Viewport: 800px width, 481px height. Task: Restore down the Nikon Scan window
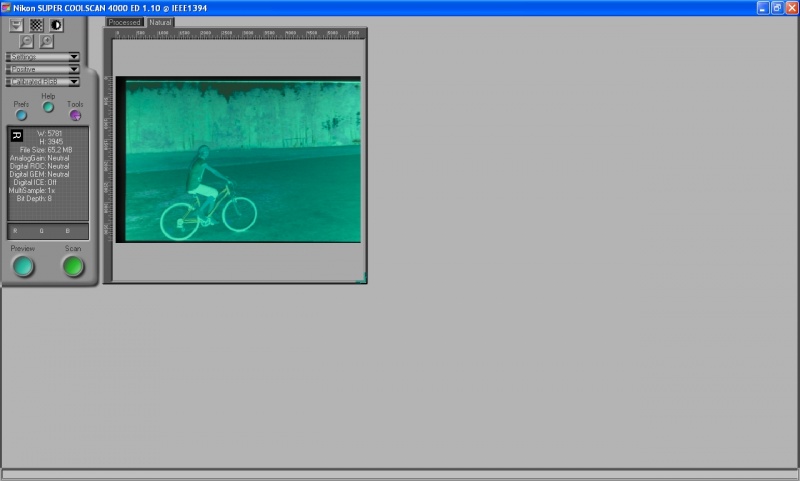(777, 8)
